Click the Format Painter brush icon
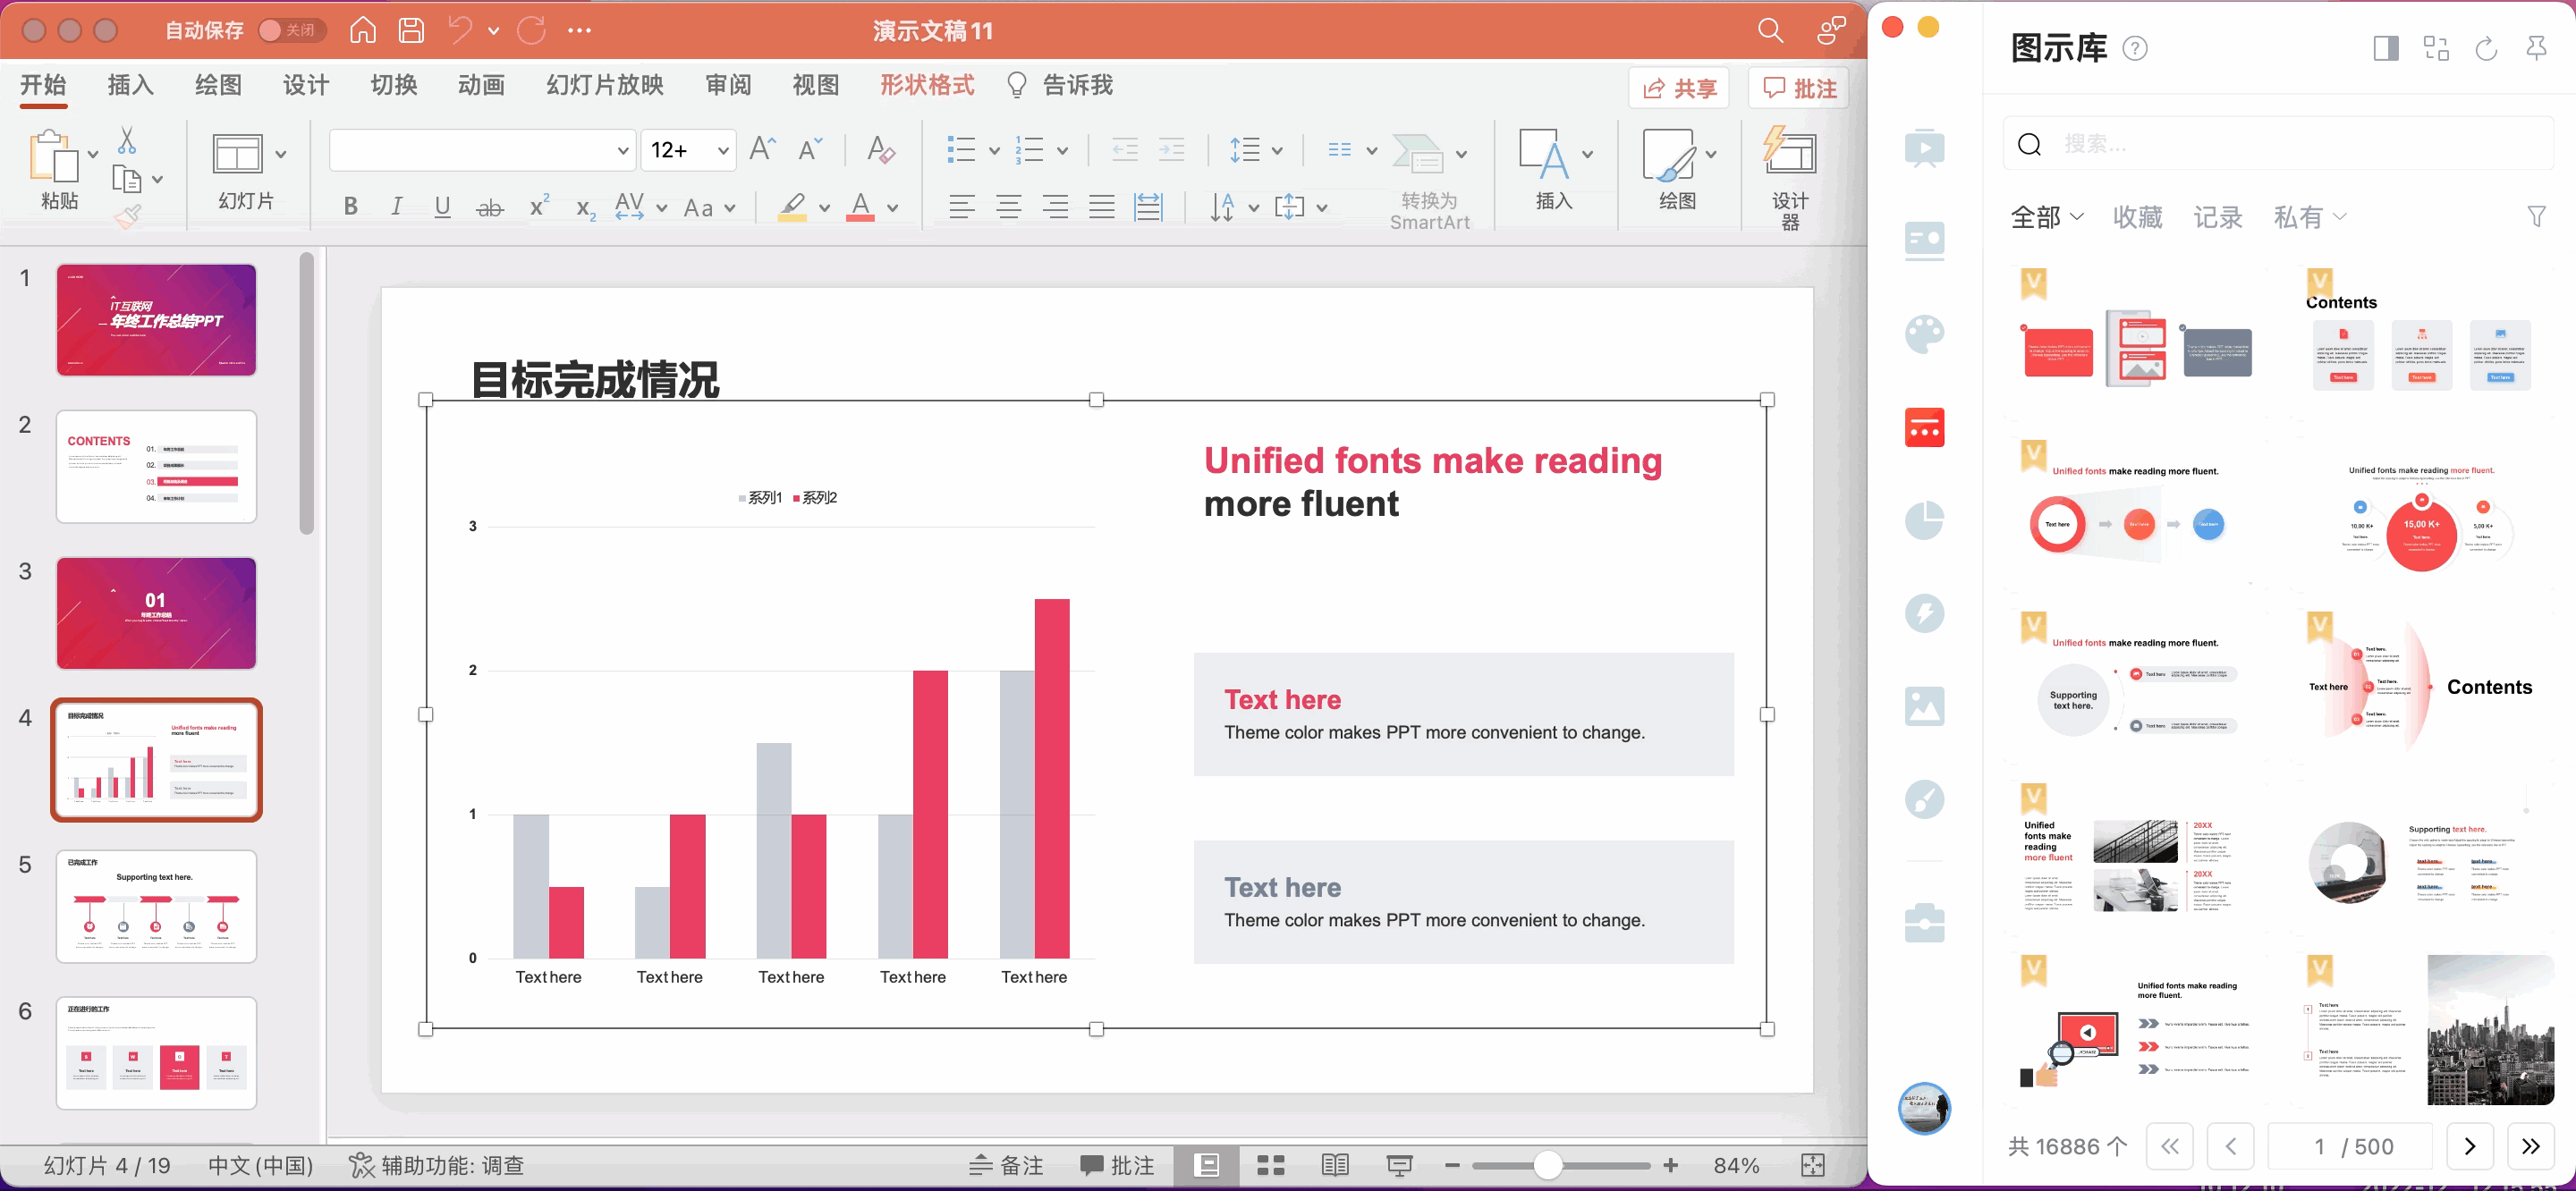The height and width of the screenshot is (1191, 2576). (x=128, y=217)
